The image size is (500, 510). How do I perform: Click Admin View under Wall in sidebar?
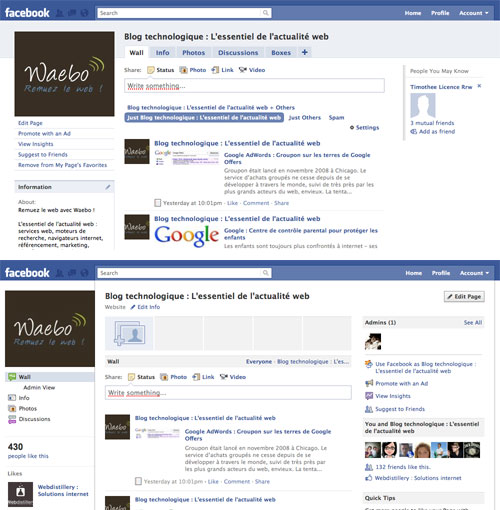coord(39,388)
